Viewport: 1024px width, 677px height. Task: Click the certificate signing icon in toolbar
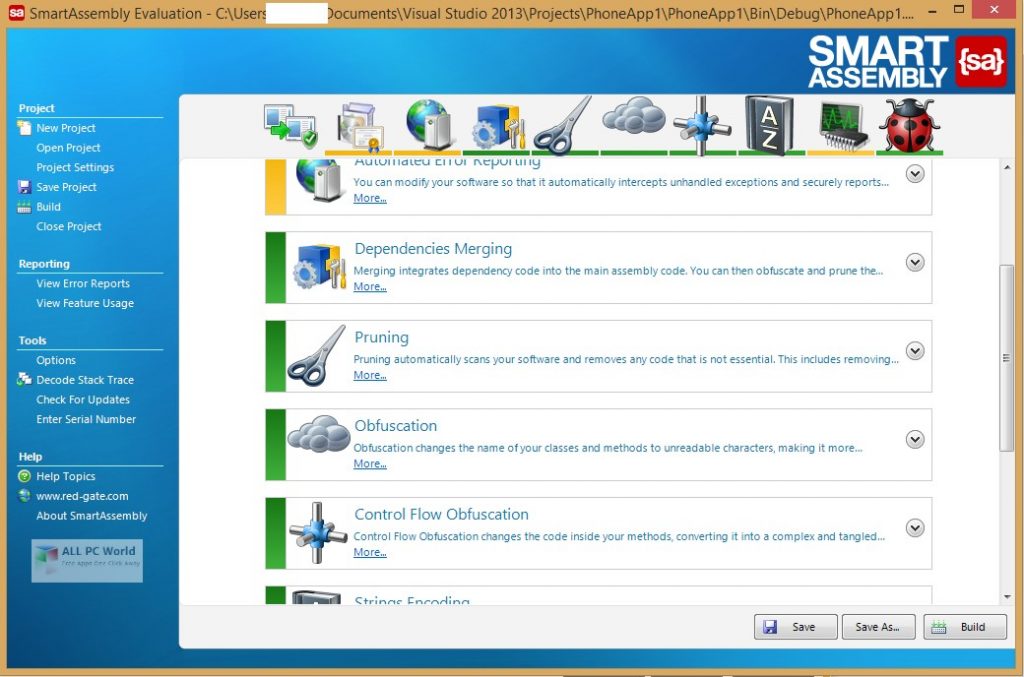point(359,125)
